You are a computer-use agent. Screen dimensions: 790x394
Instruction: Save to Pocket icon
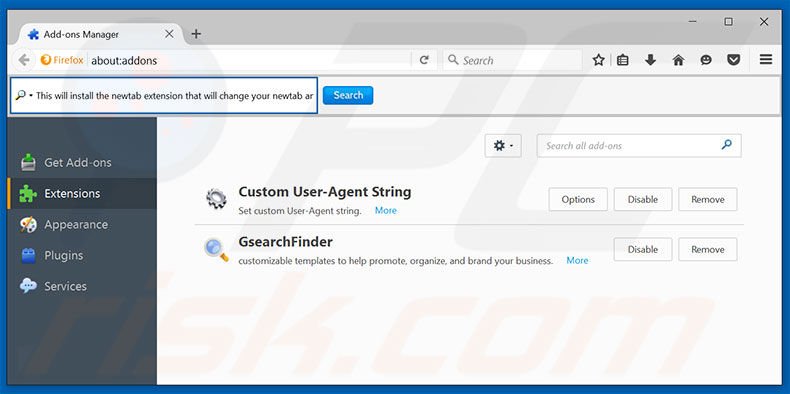(x=734, y=60)
